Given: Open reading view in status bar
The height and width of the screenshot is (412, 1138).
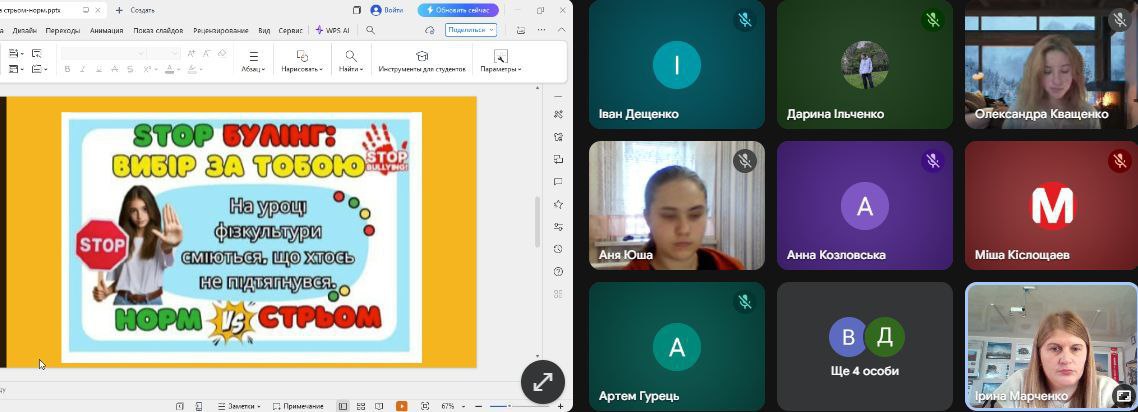Looking at the screenshot, I should tap(377, 406).
